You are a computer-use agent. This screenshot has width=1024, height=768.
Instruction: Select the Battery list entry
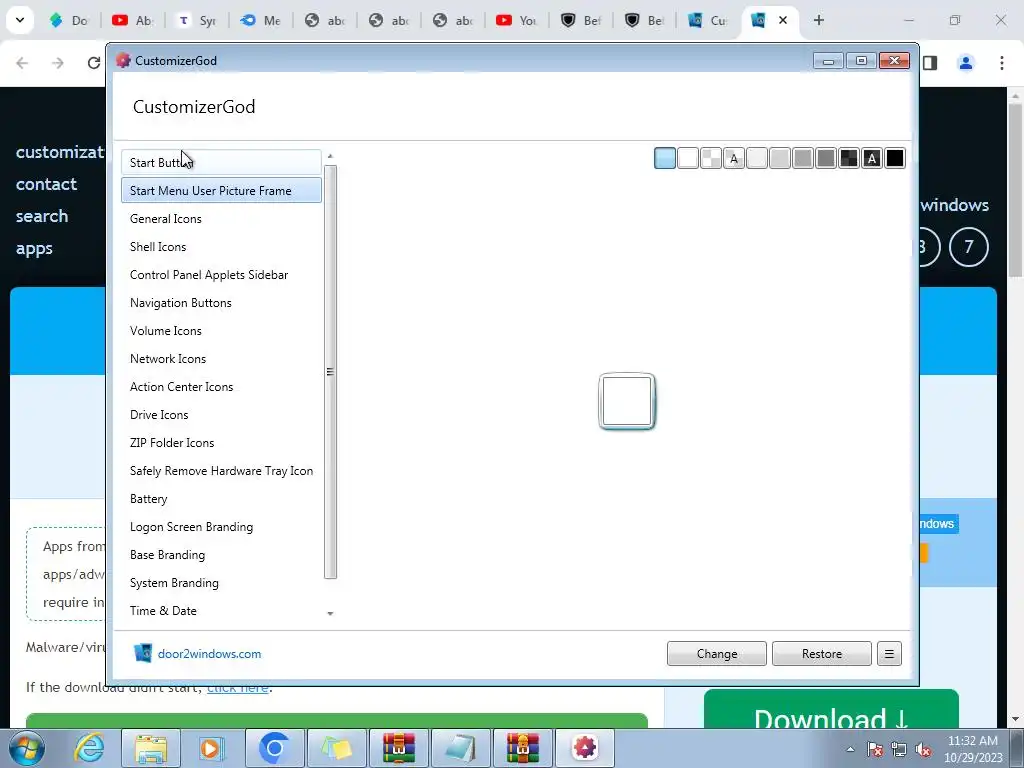point(221,500)
